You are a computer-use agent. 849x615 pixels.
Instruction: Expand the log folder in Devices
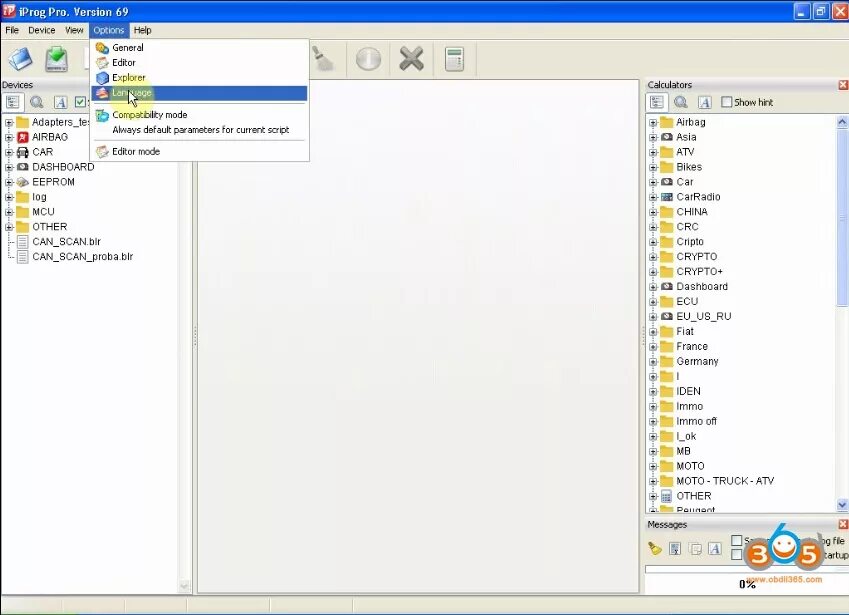[x=9, y=197]
